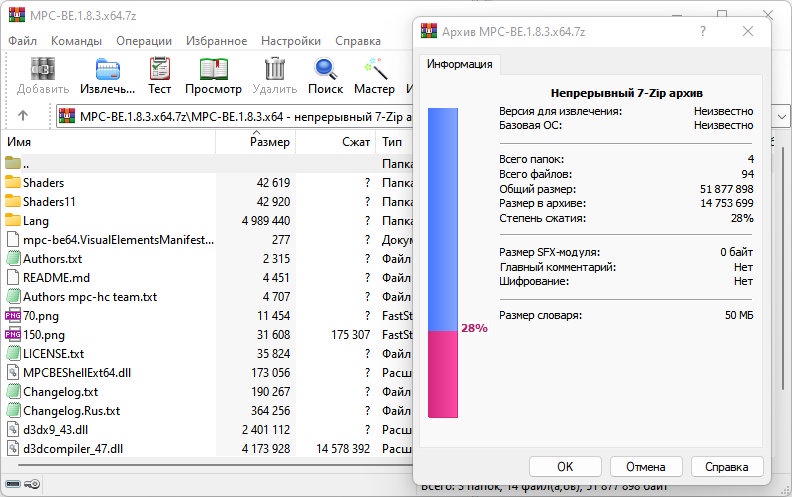Go up one level arrow
Image resolution: width=792 pixels, height=497 pixels.
click(23, 116)
